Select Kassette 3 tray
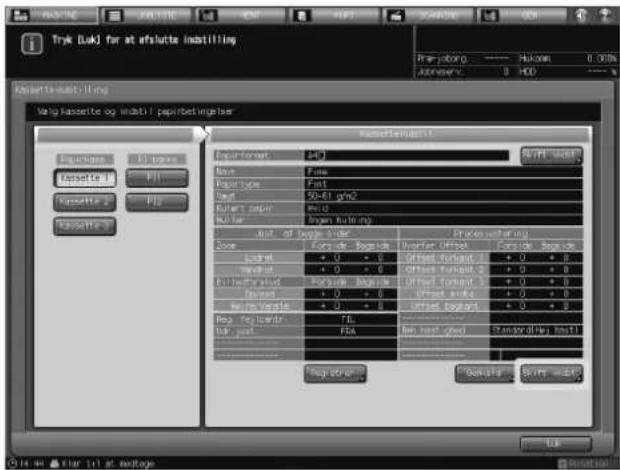Viewport: 620px width, 470px height. click(x=85, y=227)
